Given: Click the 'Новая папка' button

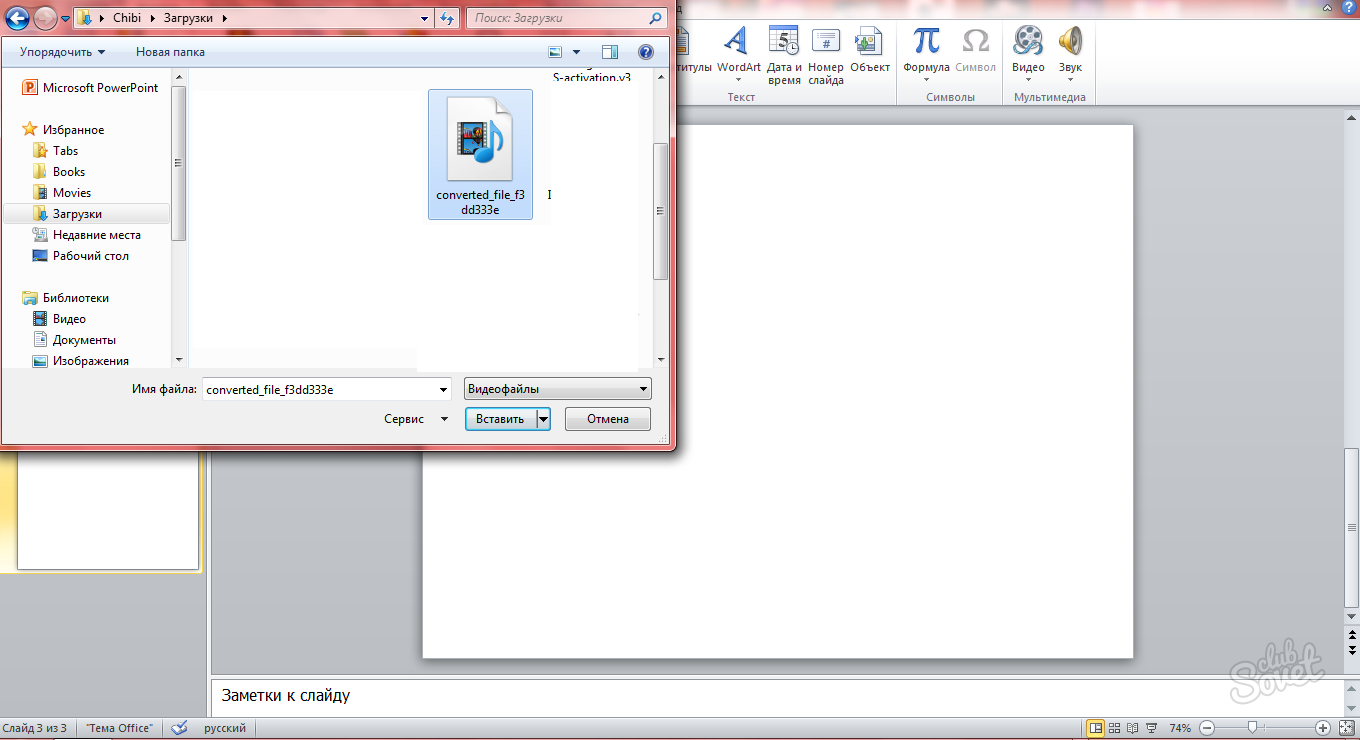Looking at the screenshot, I should tap(170, 52).
